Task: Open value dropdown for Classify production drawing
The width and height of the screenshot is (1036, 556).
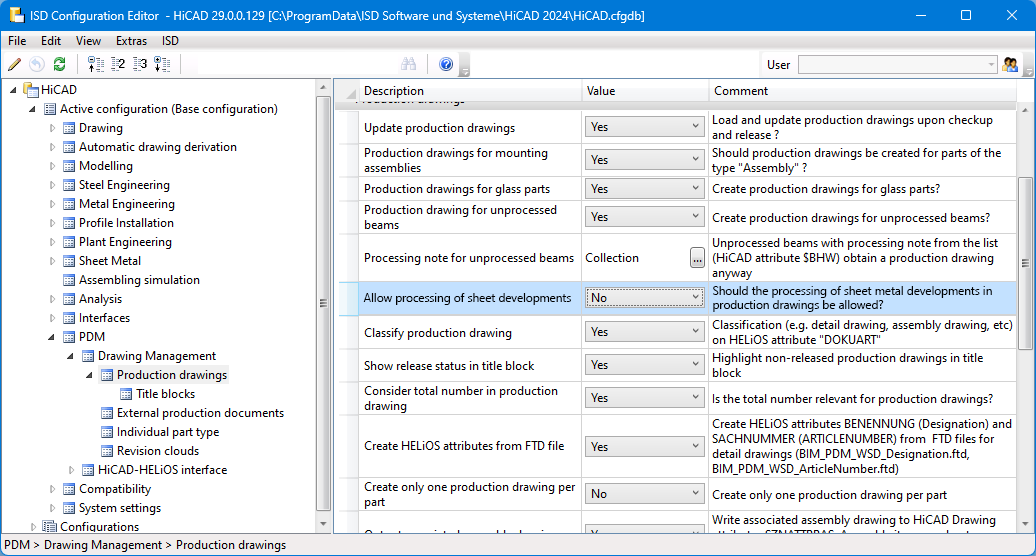Action: point(644,331)
